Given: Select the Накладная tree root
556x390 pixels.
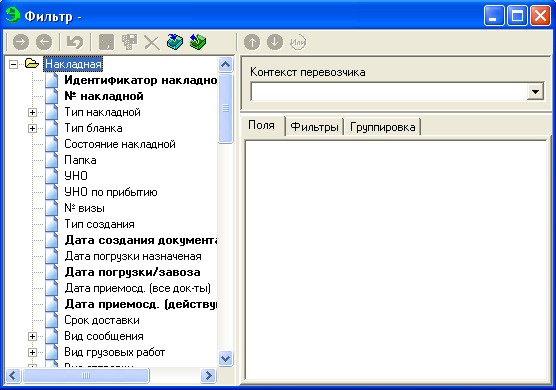Looking at the screenshot, I should tap(73, 64).
